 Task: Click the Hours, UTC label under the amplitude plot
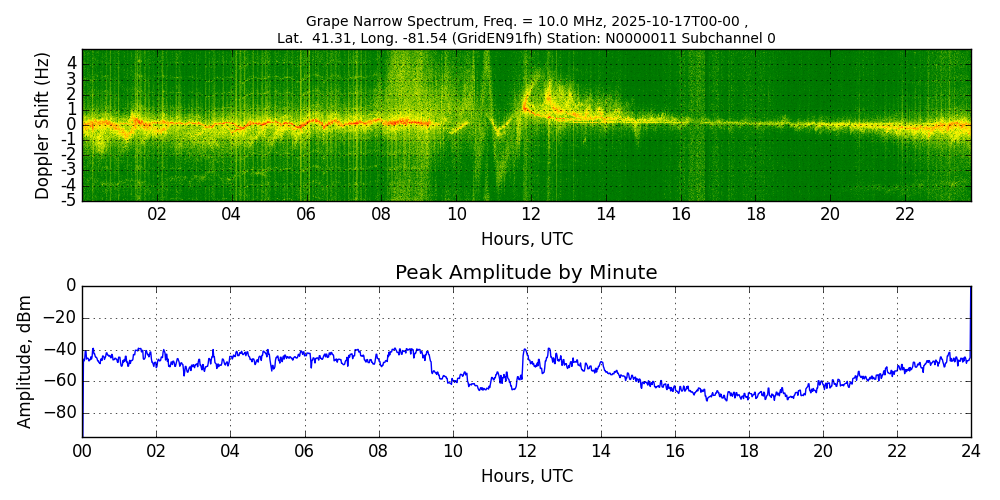[526, 476]
